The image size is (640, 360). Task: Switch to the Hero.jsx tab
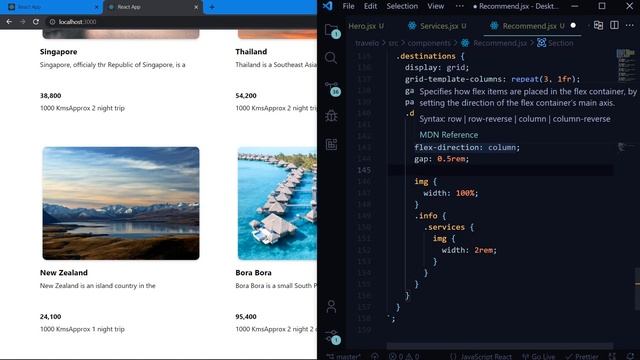(366, 26)
